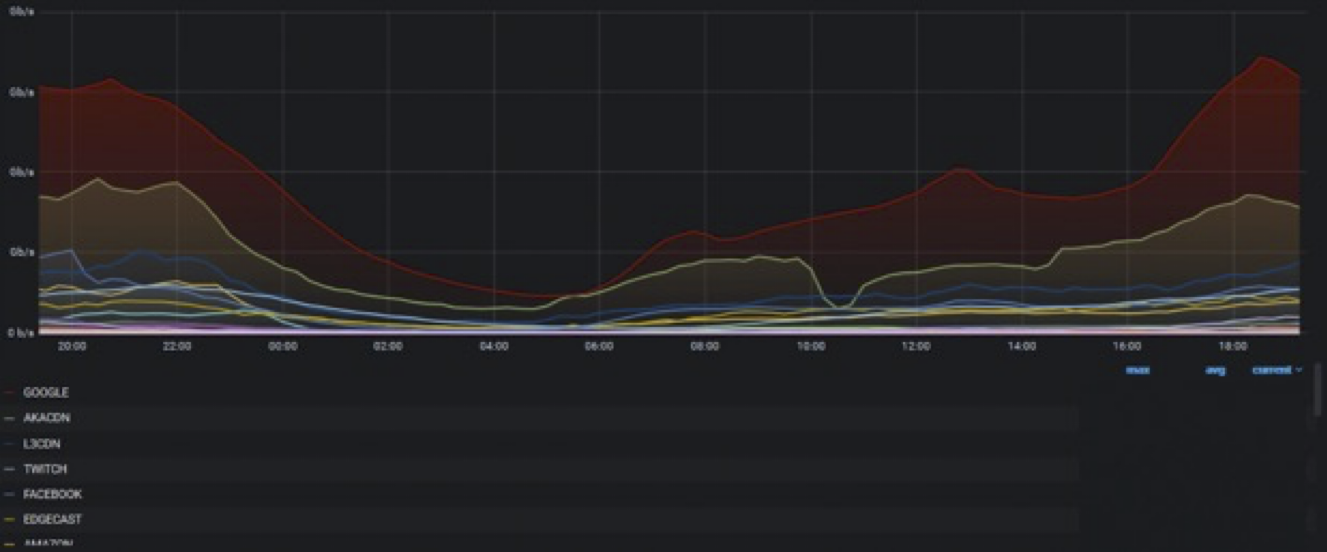The width and height of the screenshot is (1327, 552).
Task: Click the 0 b/s y-axis label
Action: [x=21, y=332]
